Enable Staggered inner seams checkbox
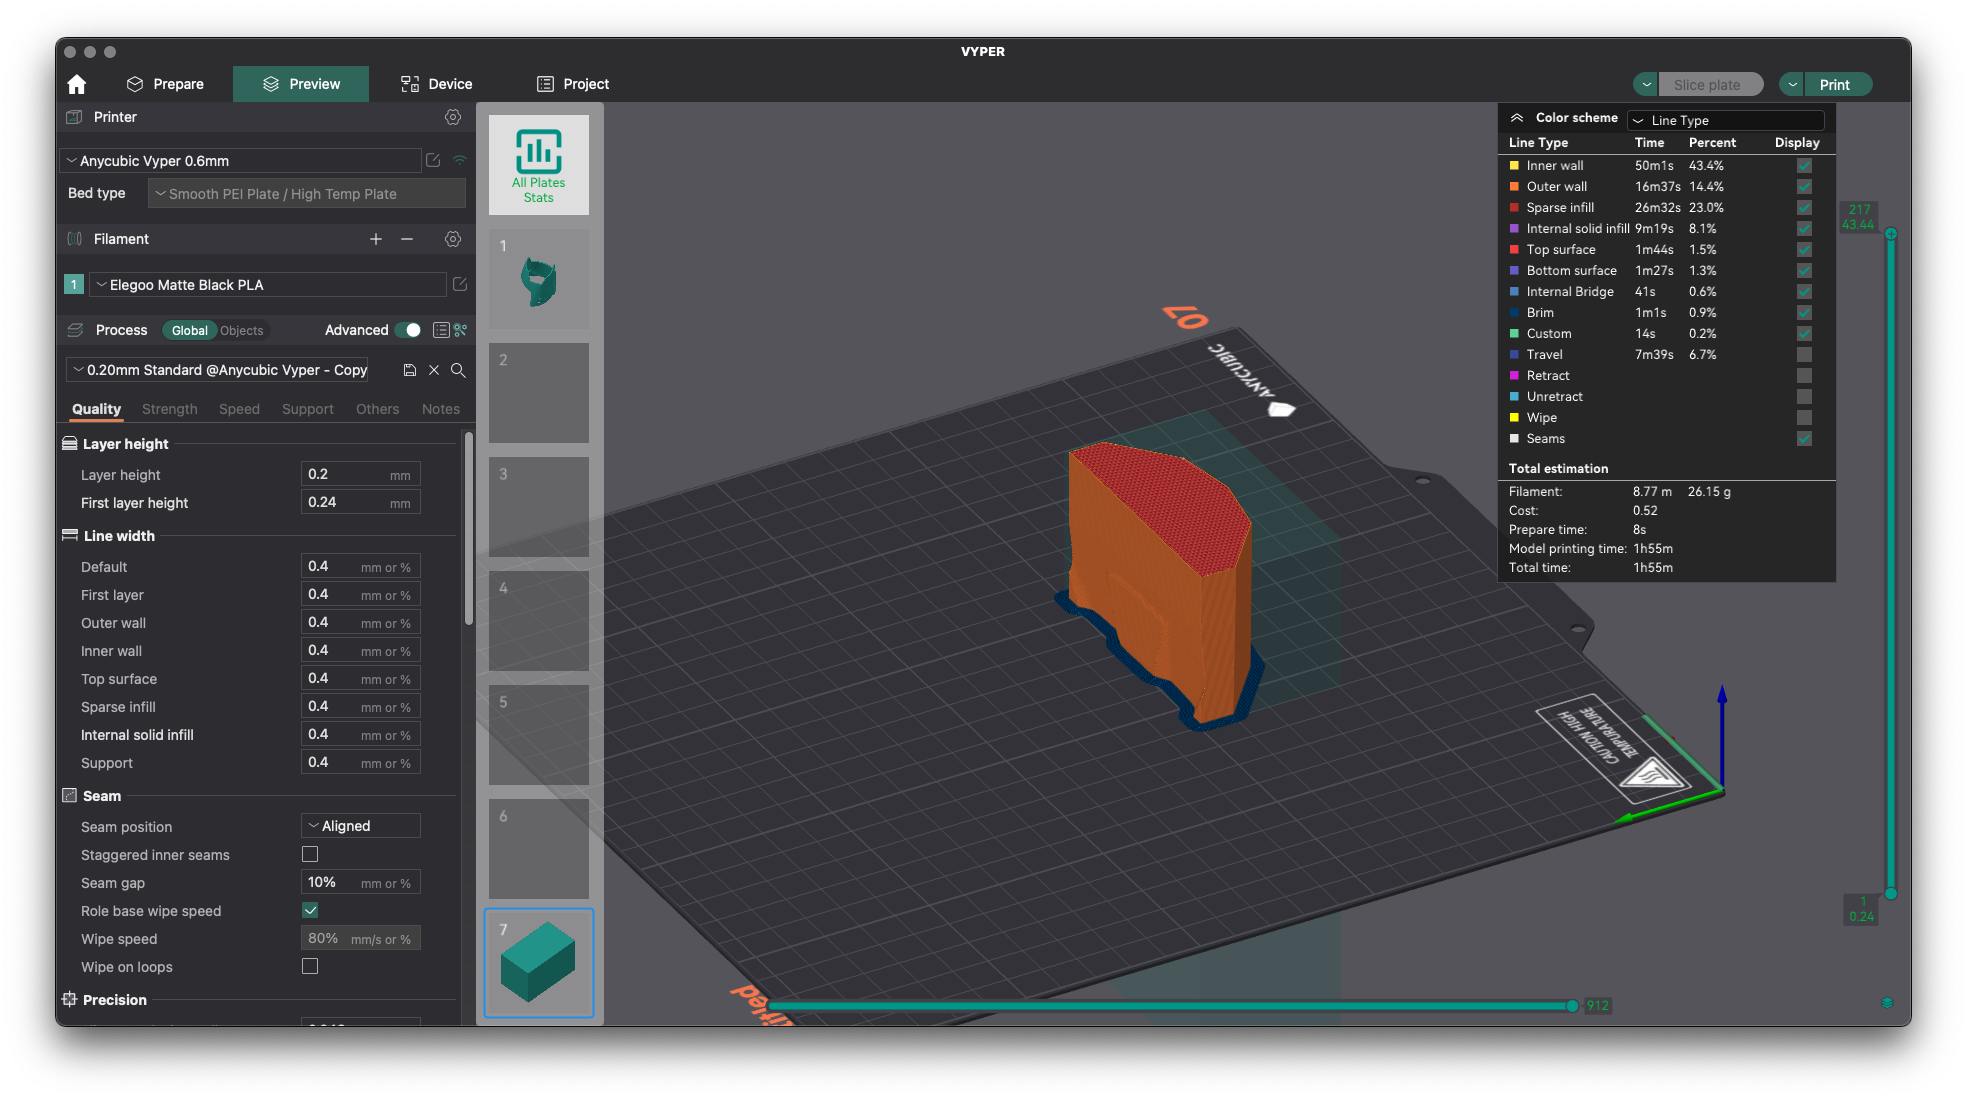Screen dimensions: 1967x1100 tap(310, 854)
